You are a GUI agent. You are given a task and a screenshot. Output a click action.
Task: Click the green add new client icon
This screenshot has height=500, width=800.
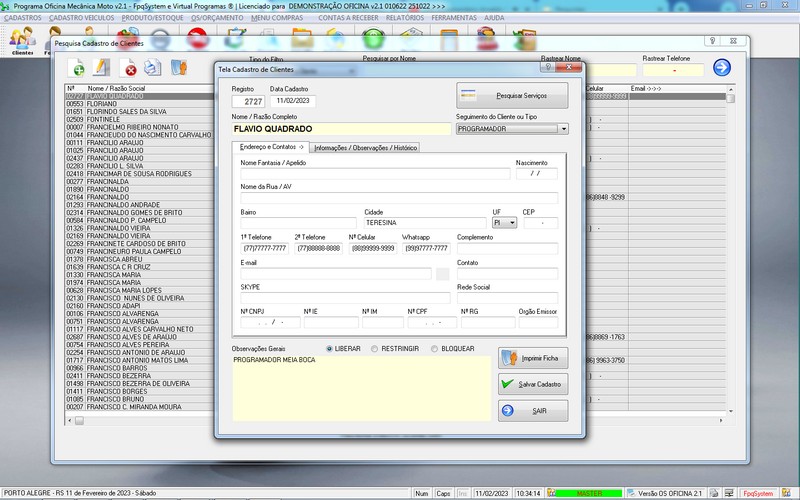click(77, 68)
